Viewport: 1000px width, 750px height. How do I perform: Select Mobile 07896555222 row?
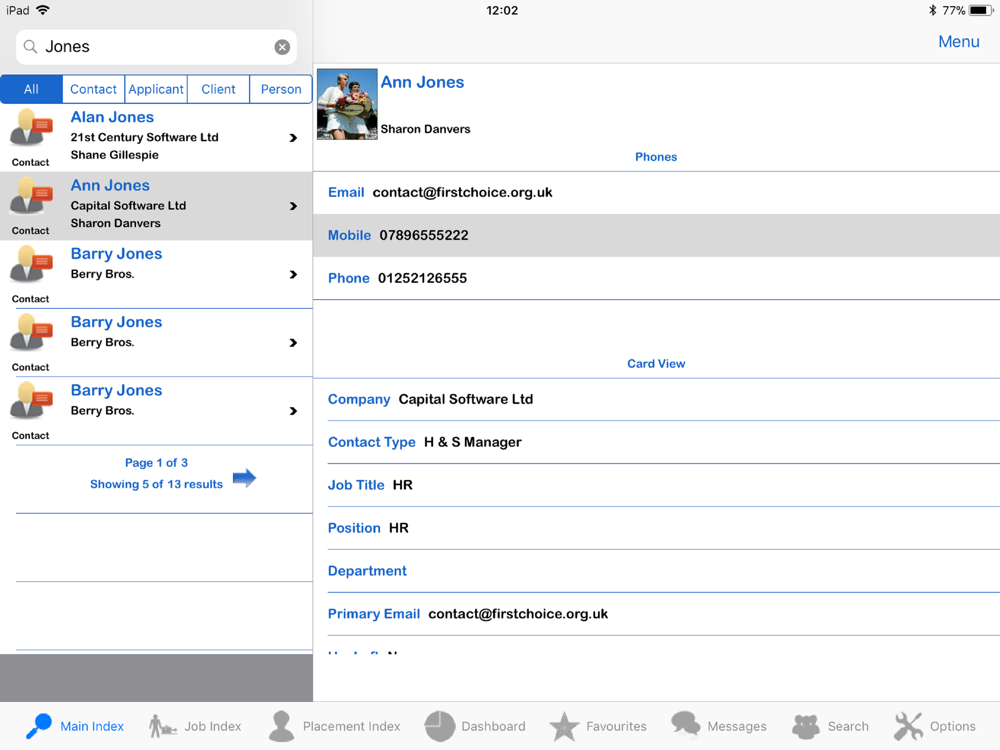point(656,235)
